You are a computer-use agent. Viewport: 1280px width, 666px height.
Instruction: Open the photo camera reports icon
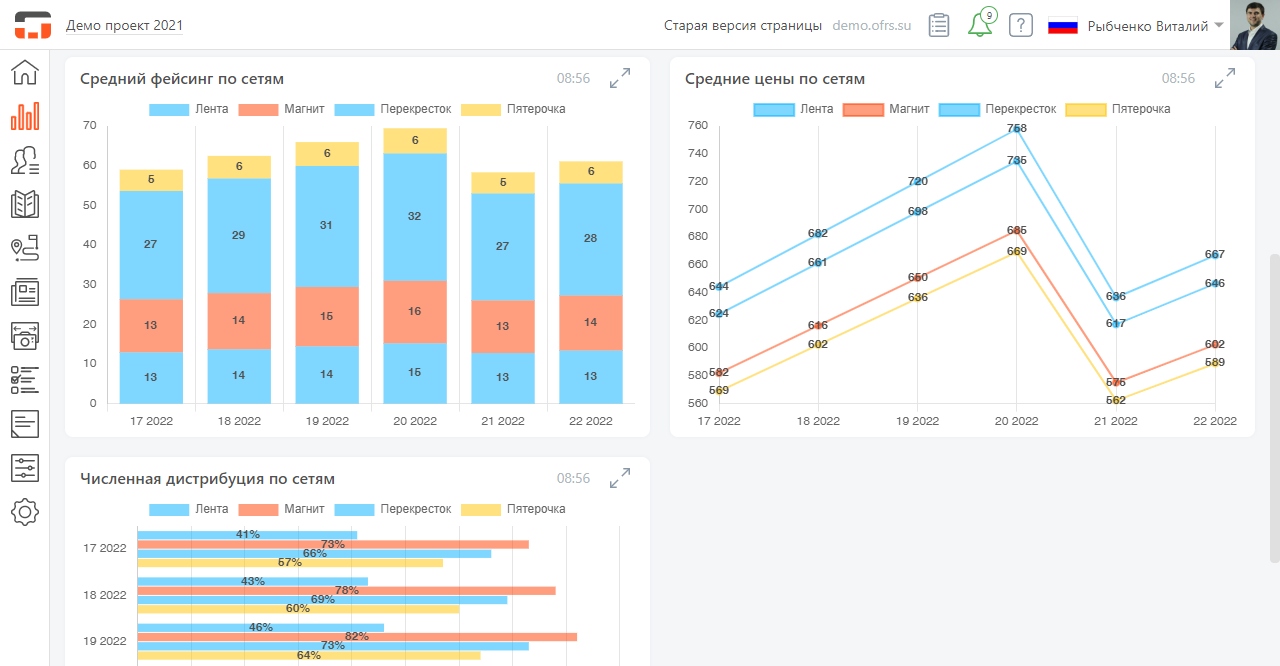pyautogui.click(x=24, y=335)
